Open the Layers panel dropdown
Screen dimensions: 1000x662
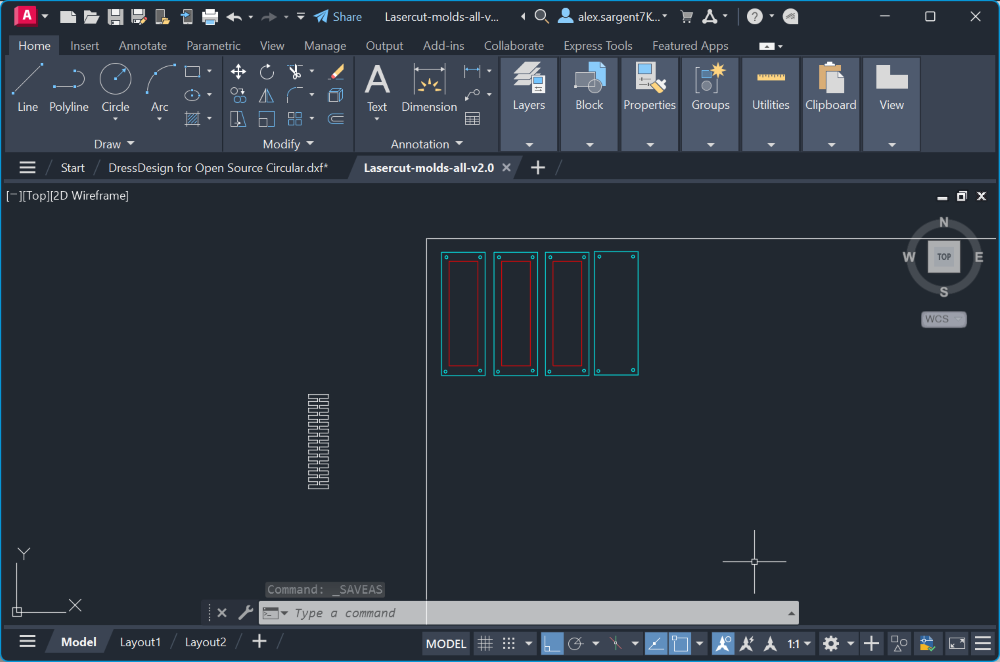(529, 144)
